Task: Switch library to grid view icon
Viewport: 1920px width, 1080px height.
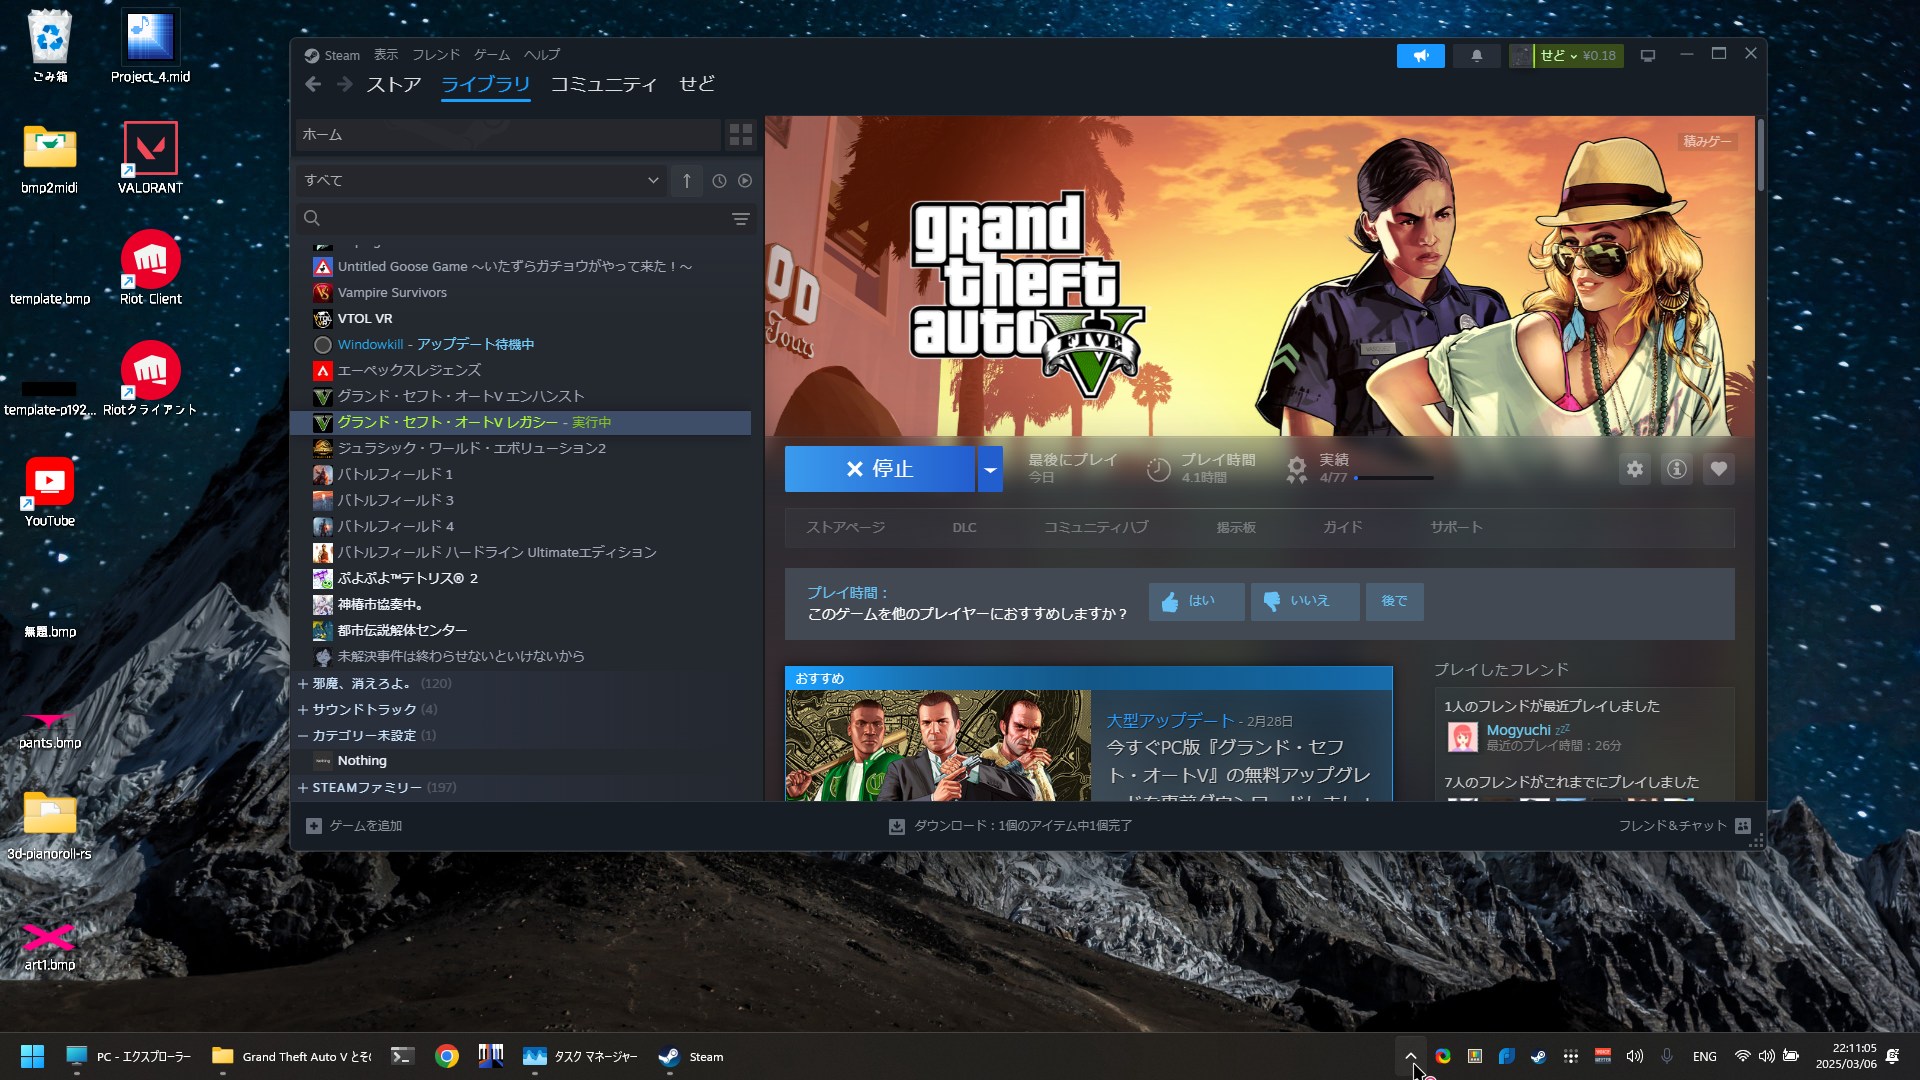Action: [x=740, y=134]
